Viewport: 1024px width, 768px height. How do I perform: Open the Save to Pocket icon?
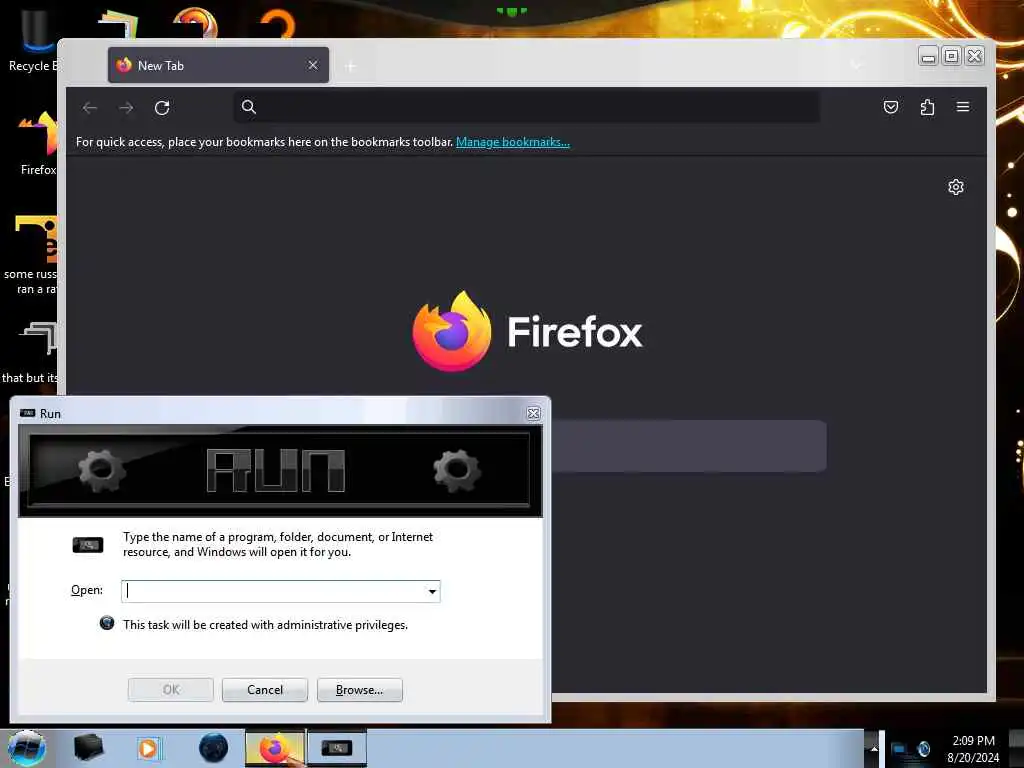[x=891, y=107]
